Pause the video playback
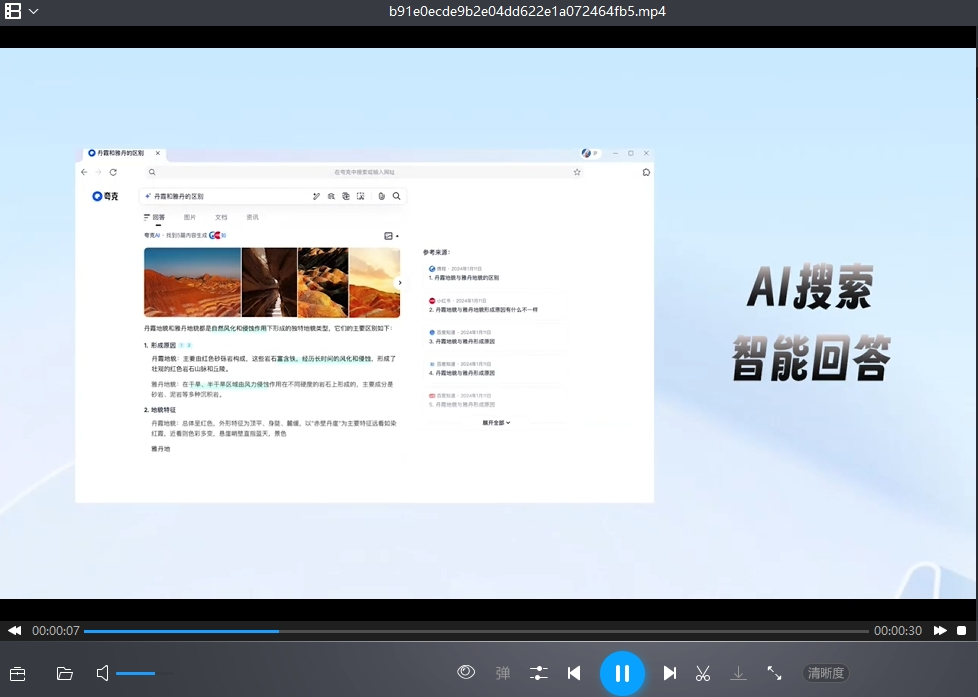 click(623, 673)
